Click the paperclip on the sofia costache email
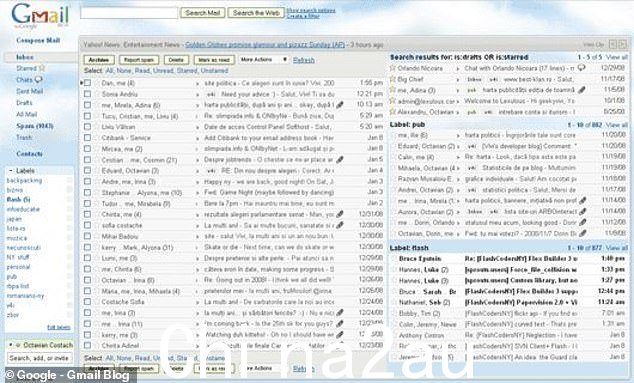634x383 pixels. [x=340, y=225]
